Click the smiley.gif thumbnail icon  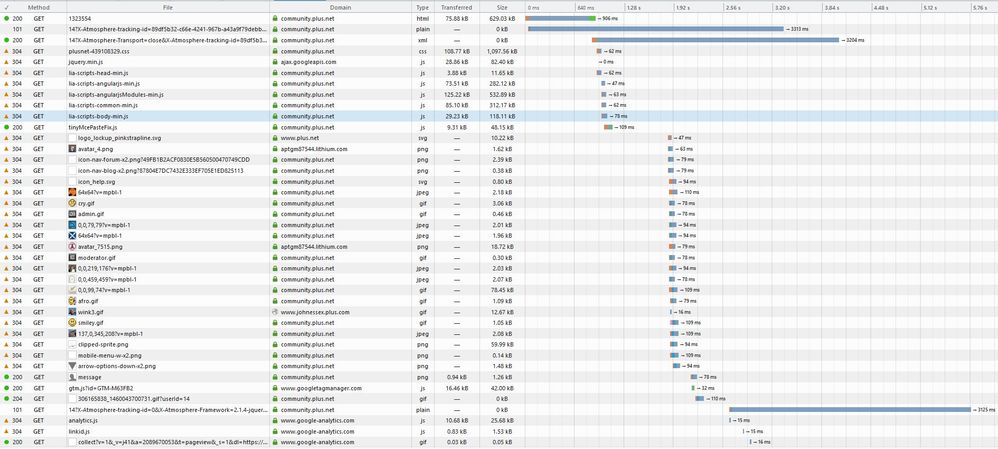click(72, 322)
